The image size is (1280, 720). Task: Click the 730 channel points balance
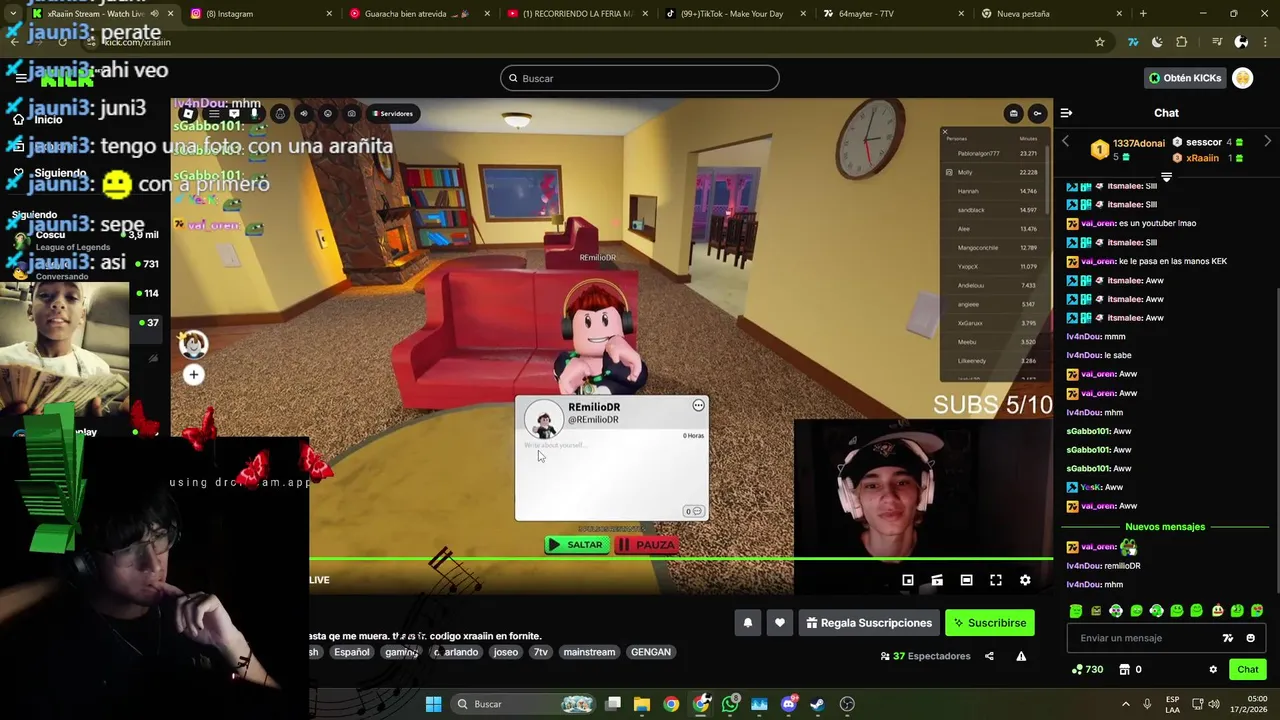pyautogui.click(x=1087, y=669)
